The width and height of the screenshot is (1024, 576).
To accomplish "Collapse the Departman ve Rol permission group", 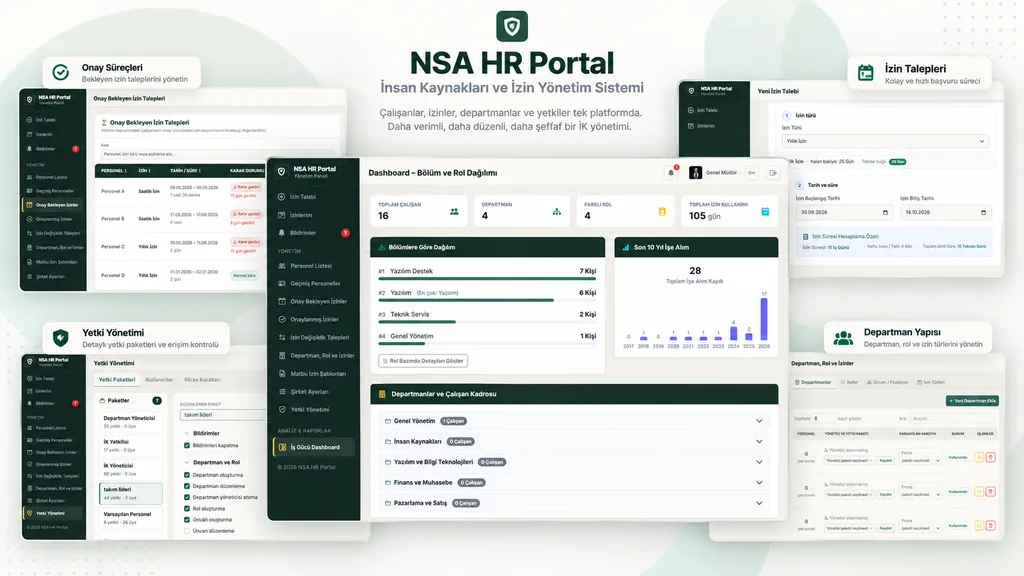I will coord(187,462).
